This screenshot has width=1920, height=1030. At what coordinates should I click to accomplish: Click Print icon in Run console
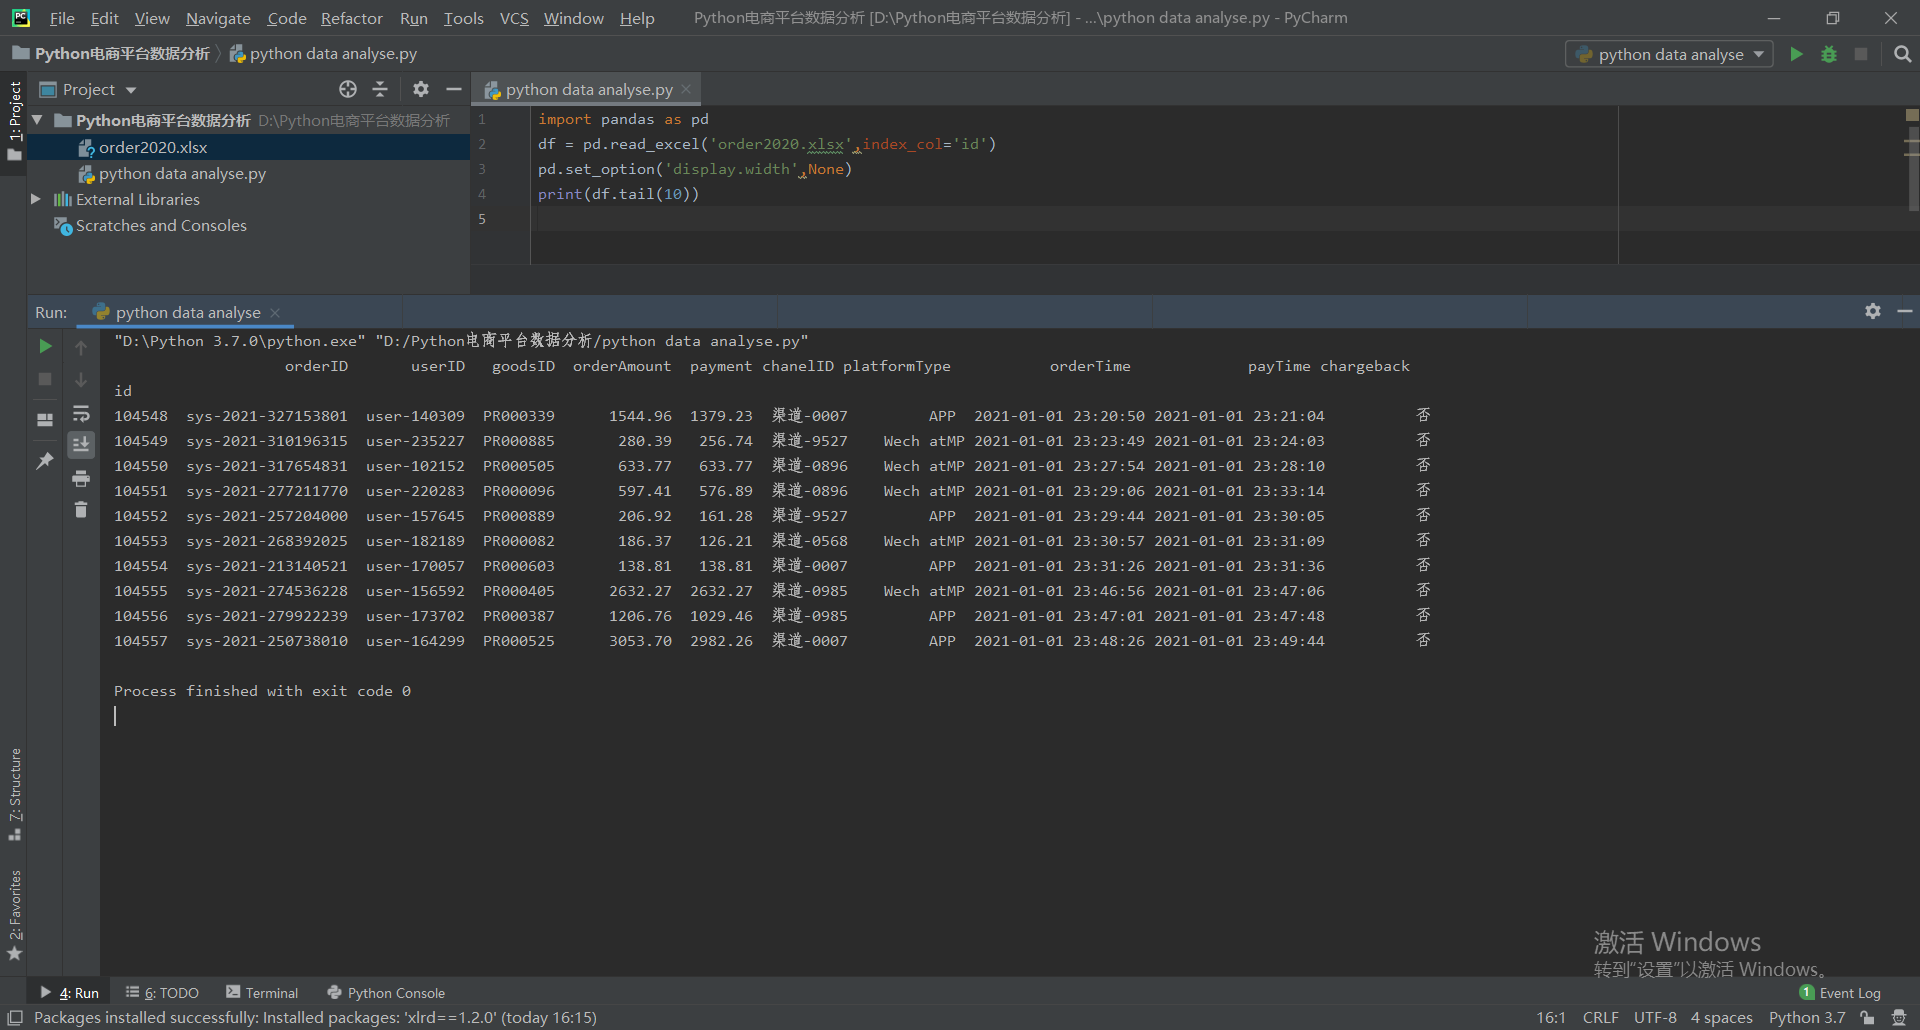point(81,478)
